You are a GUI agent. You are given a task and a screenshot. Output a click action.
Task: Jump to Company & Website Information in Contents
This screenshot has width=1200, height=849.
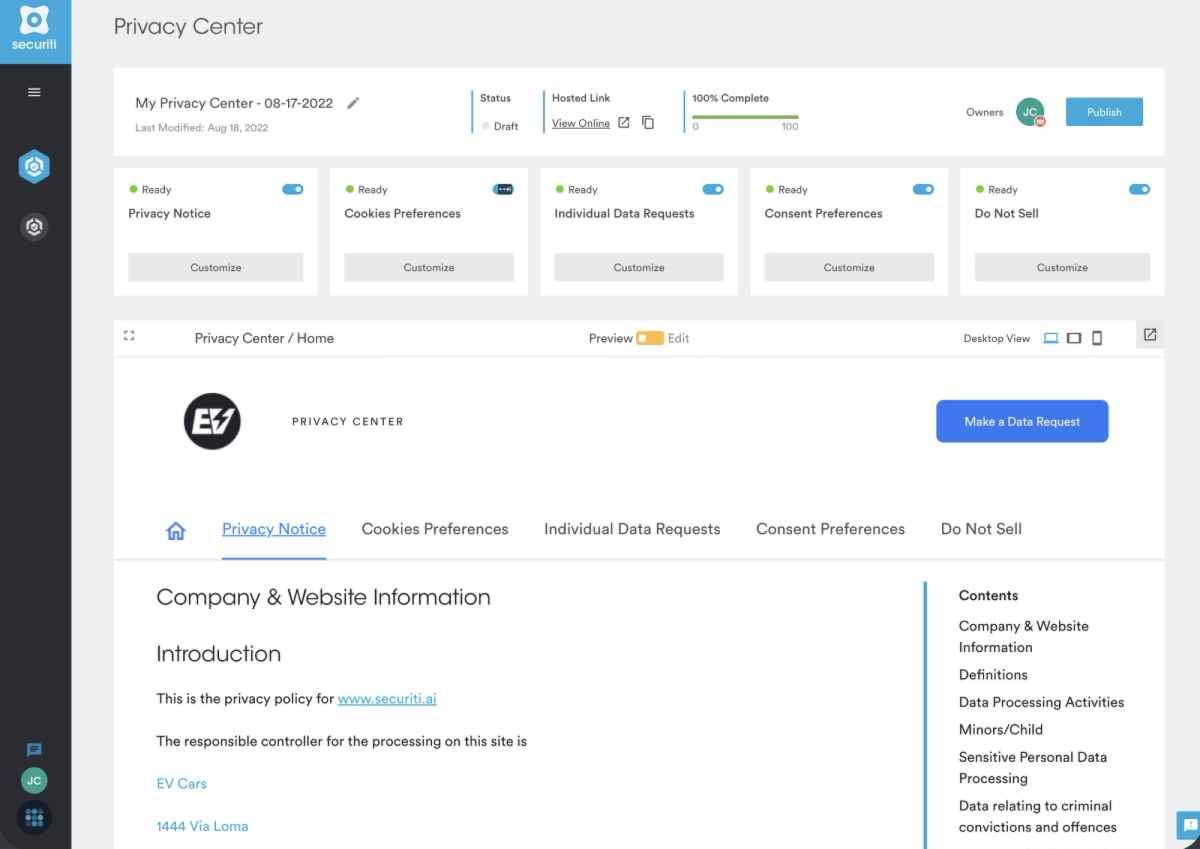pyautogui.click(x=1023, y=636)
